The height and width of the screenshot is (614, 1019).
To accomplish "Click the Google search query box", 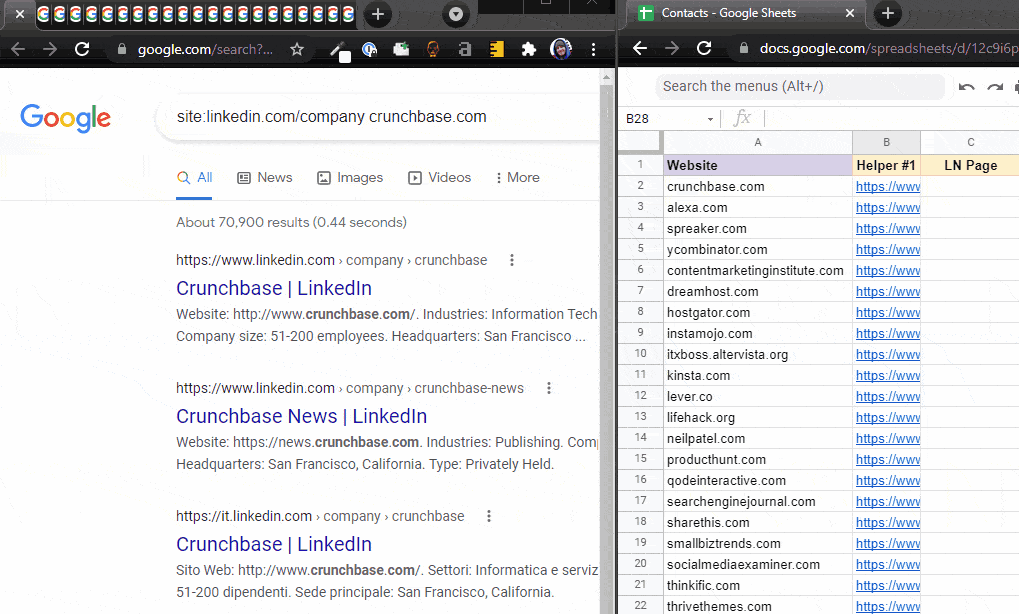I will pyautogui.click(x=377, y=117).
